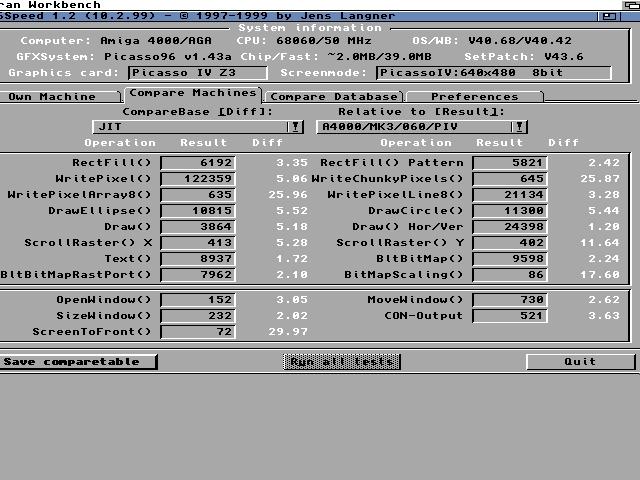Viewport: 640px width, 480px height.
Task: Click the WritePixelArray8() result 635
Action: [x=198, y=195]
